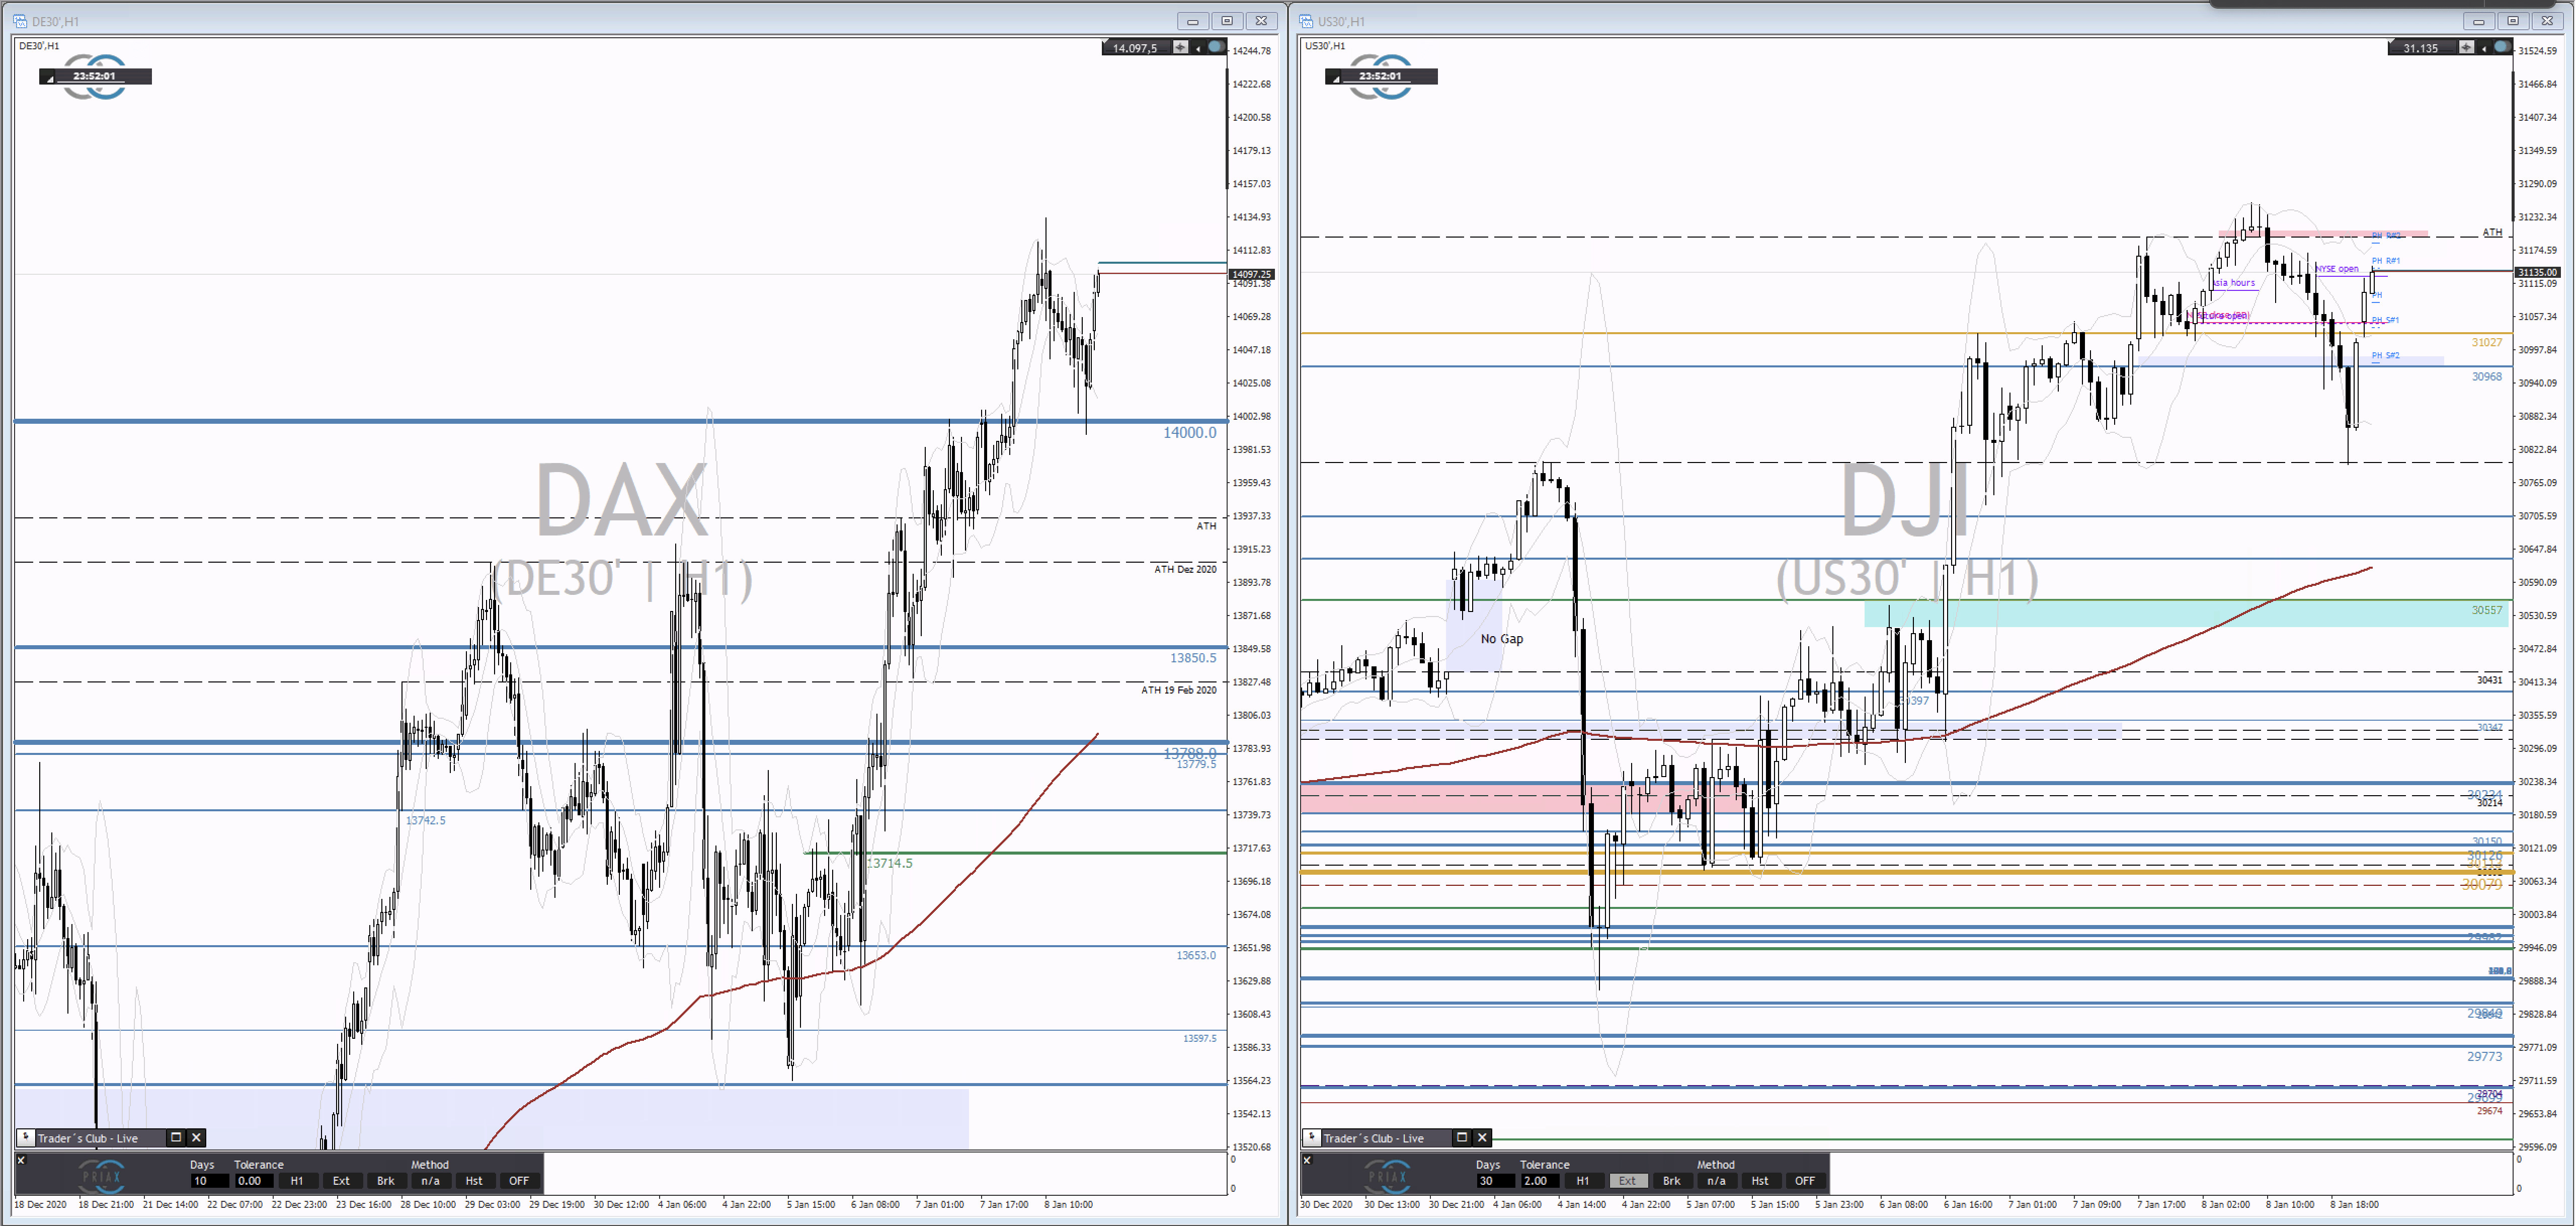Click left arrow in US30 price widget
Viewport: 2576px width, 1226px height.
[2484, 48]
